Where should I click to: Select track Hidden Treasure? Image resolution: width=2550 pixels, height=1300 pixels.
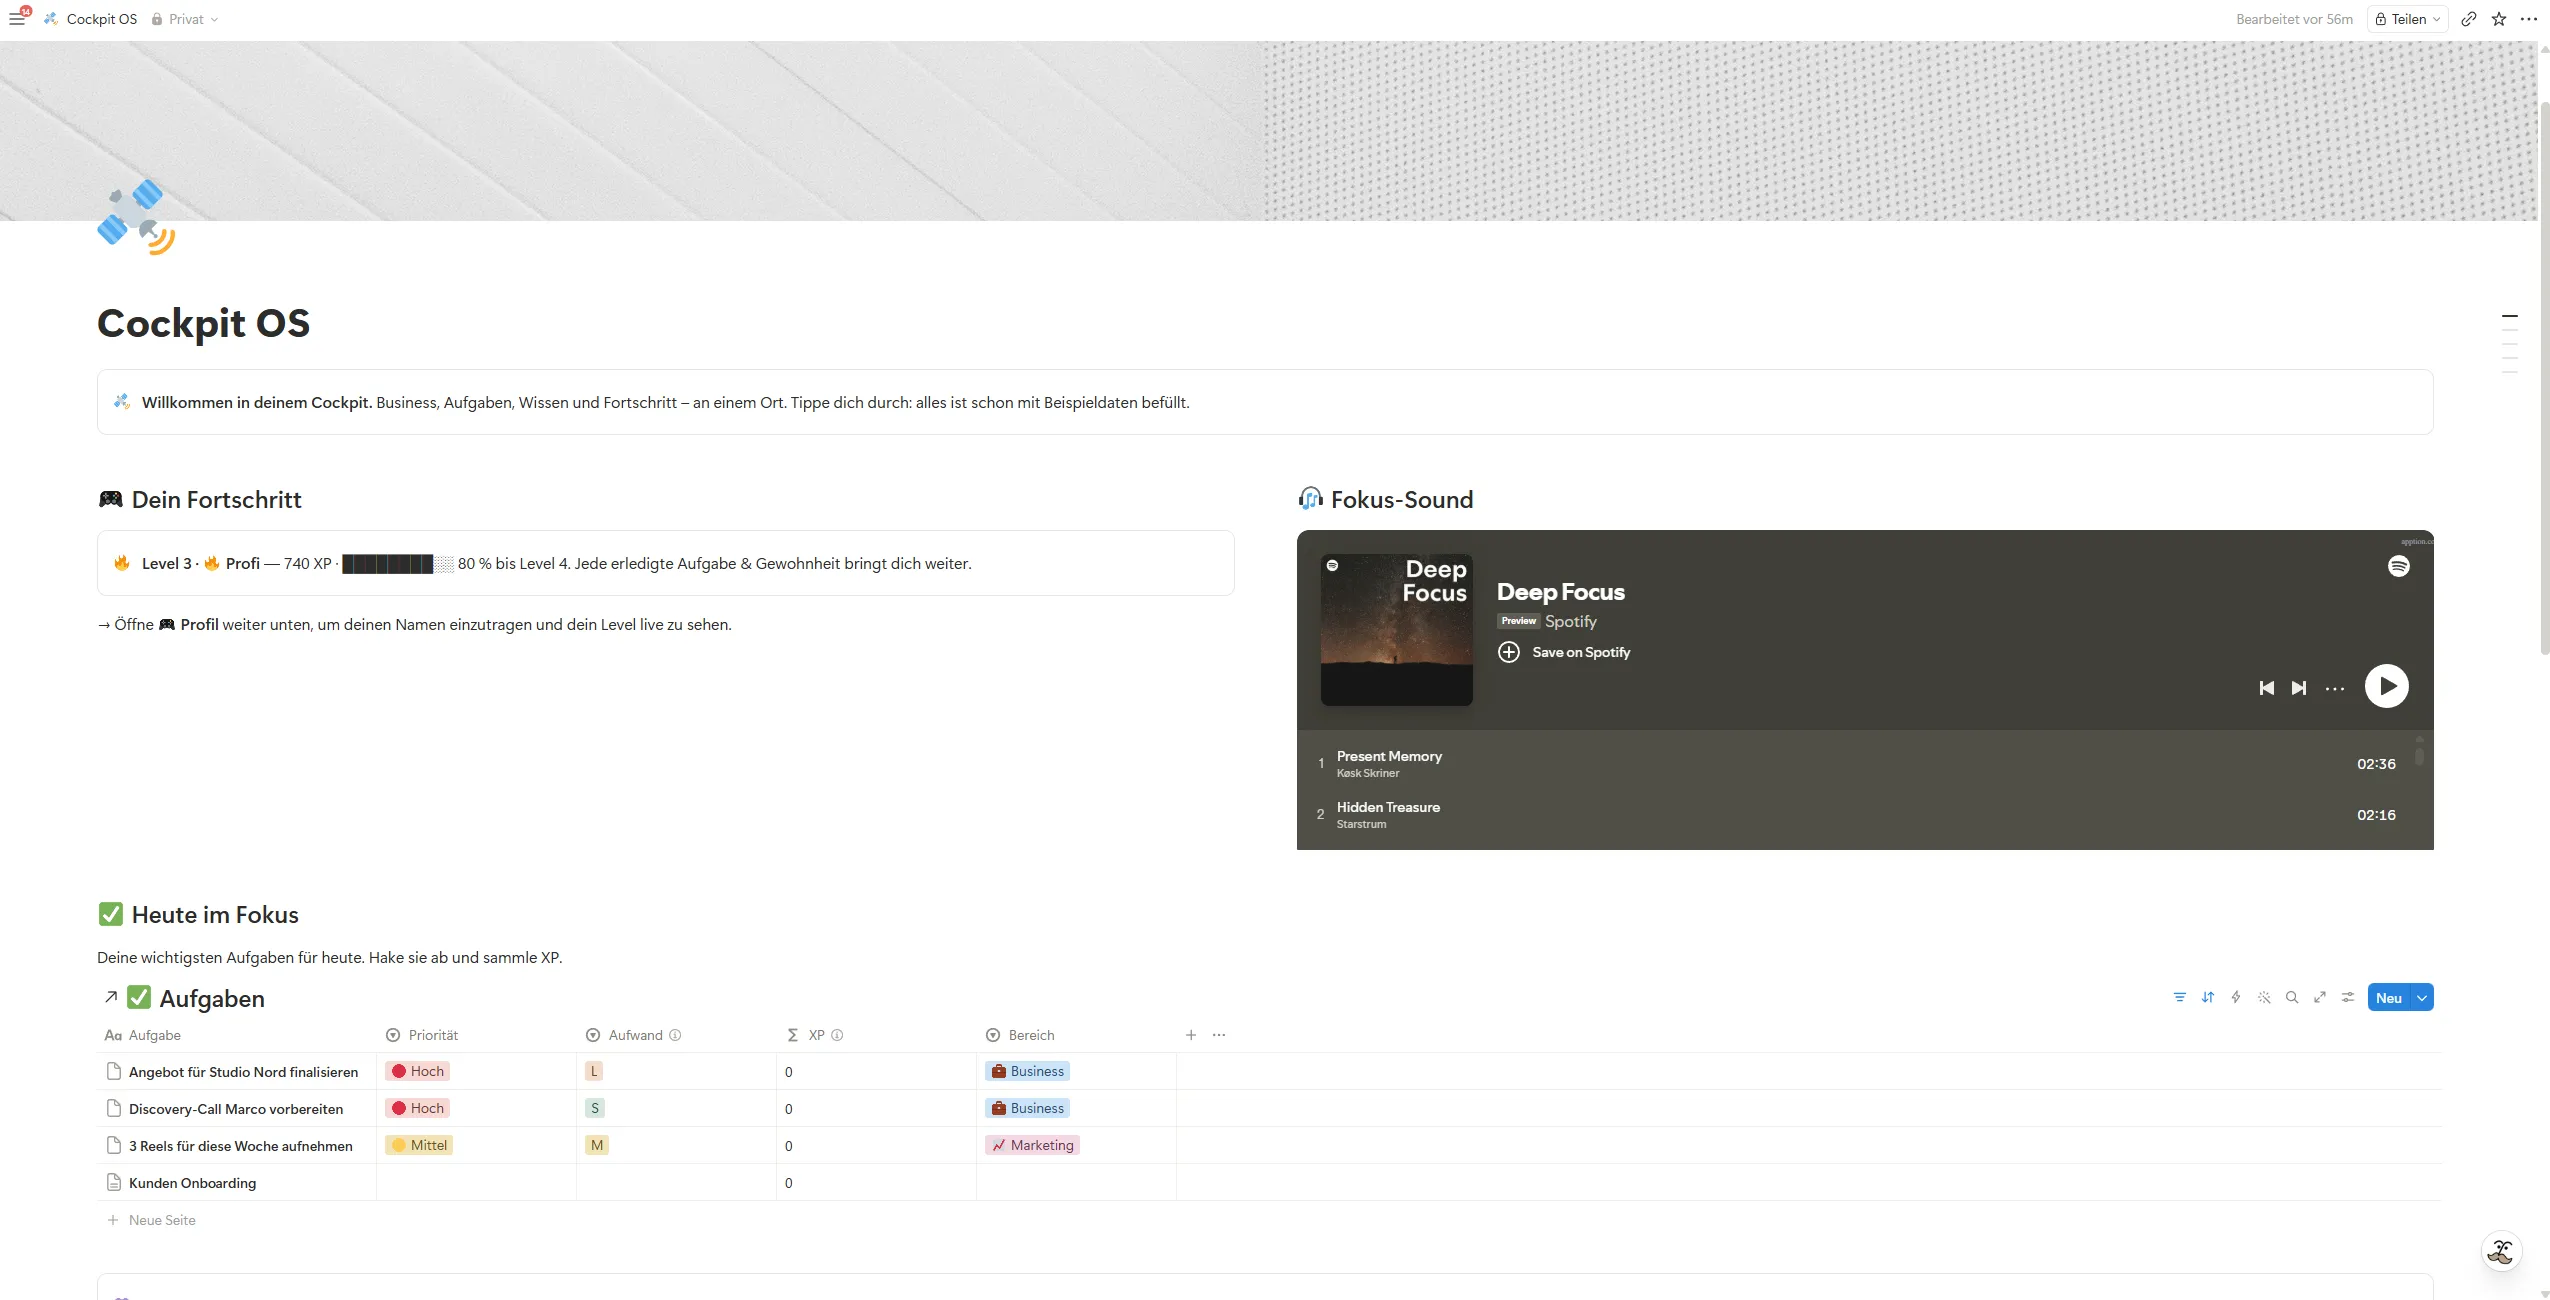click(x=1865, y=814)
